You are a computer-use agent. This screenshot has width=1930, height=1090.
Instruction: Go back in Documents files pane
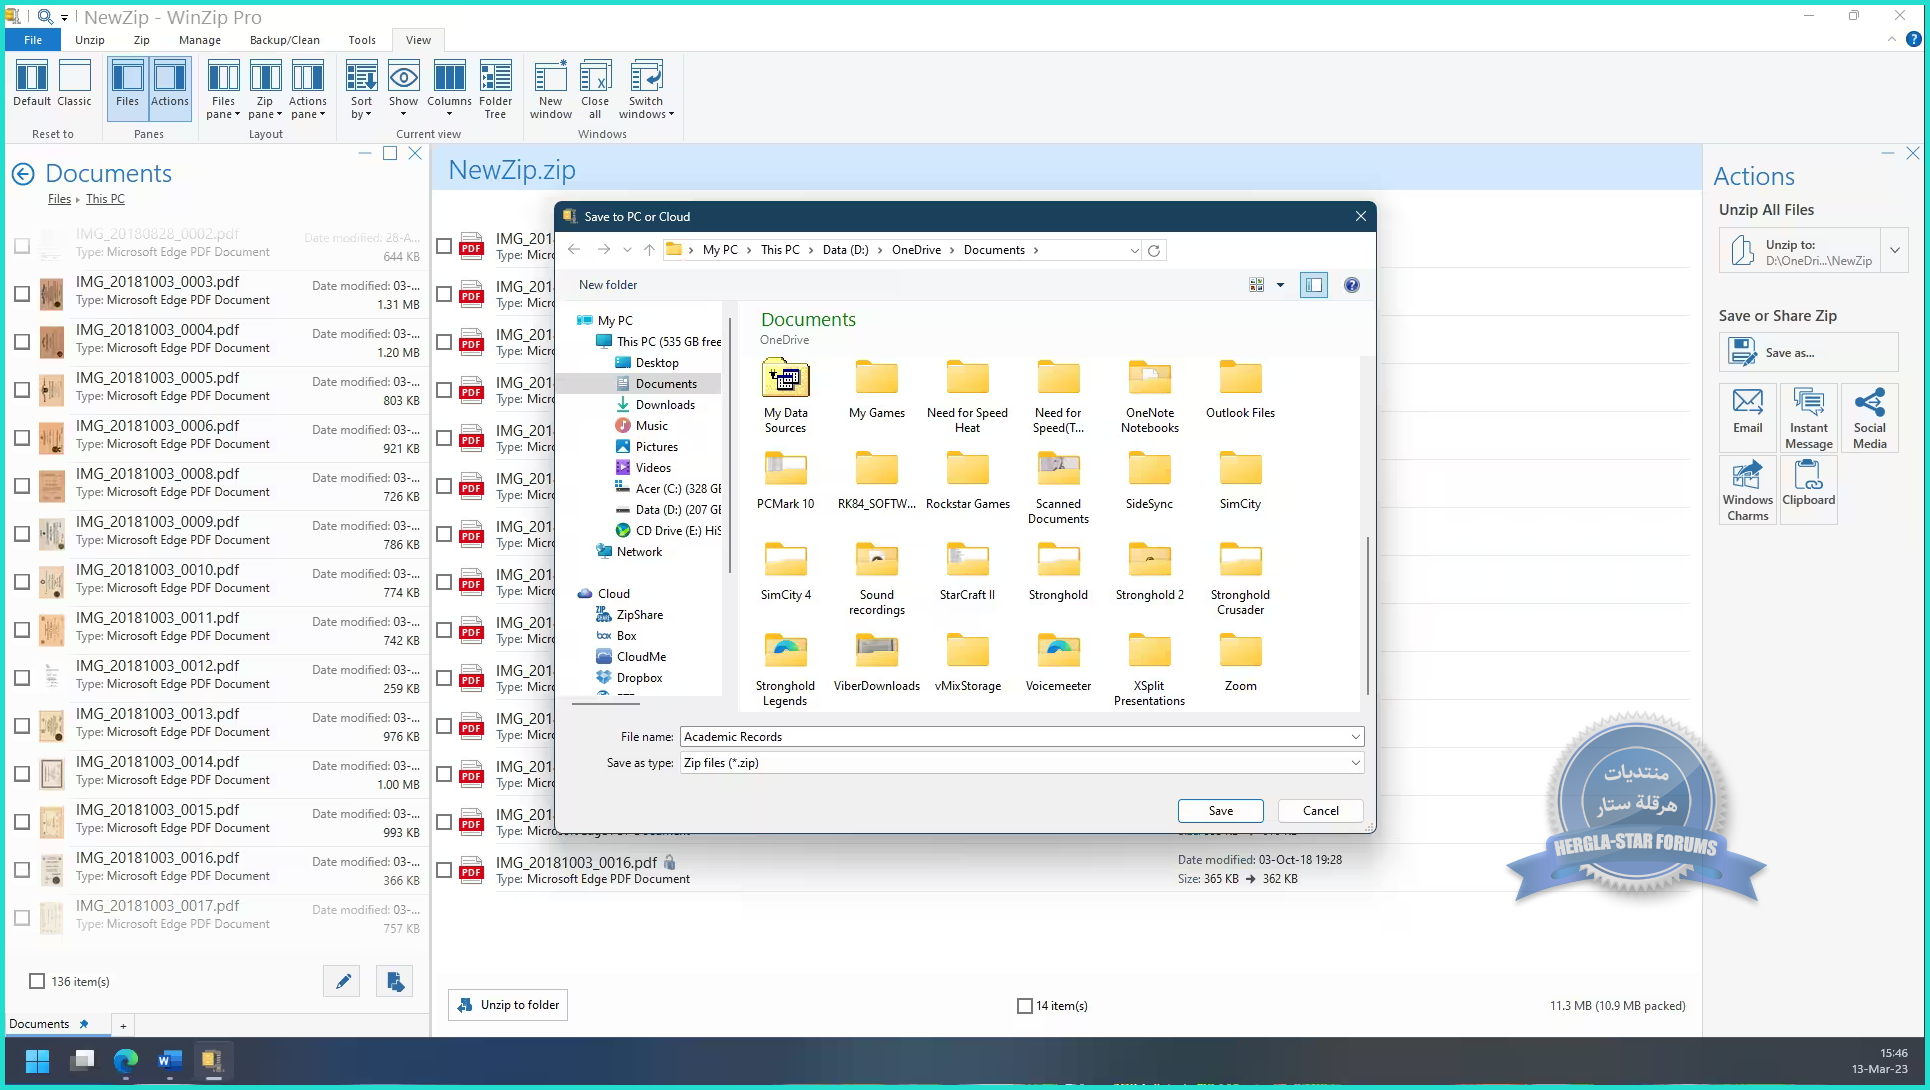point(23,174)
